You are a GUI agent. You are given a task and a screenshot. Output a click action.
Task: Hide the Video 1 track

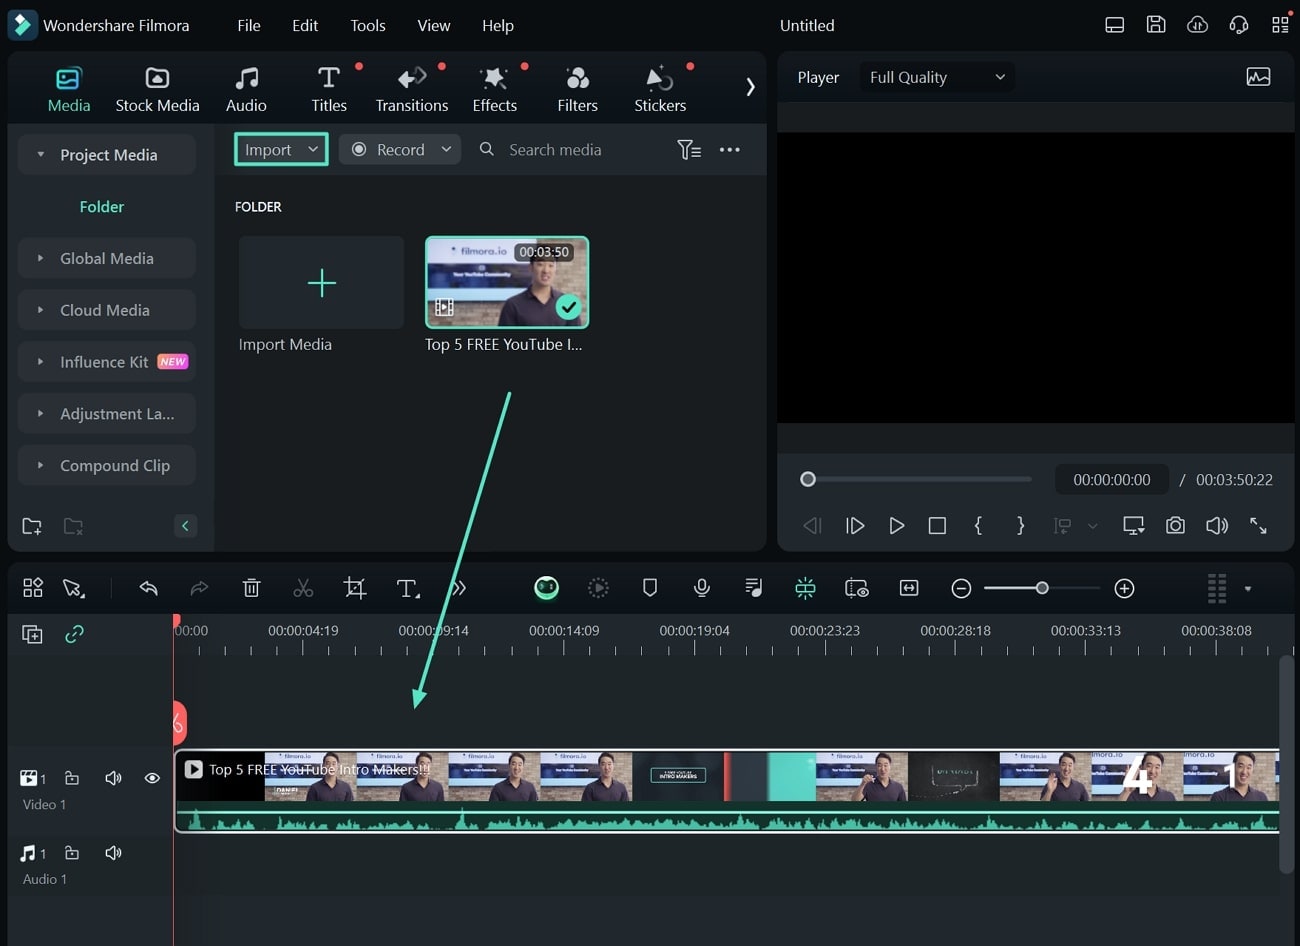(152, 777)
